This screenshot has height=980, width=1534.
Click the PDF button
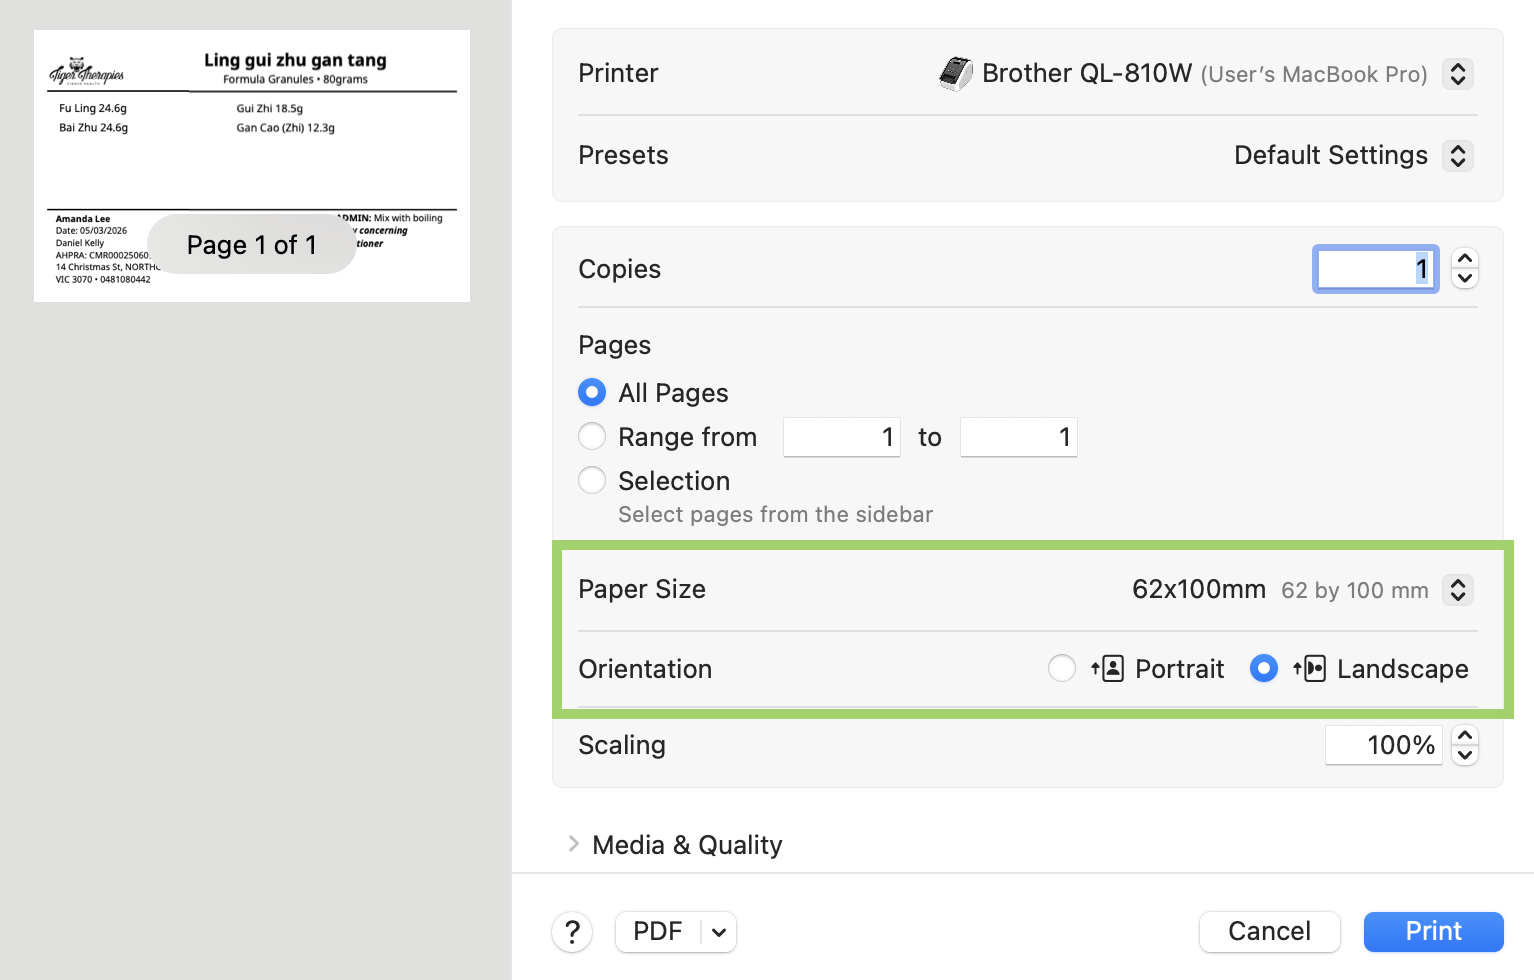coord(657,931)
